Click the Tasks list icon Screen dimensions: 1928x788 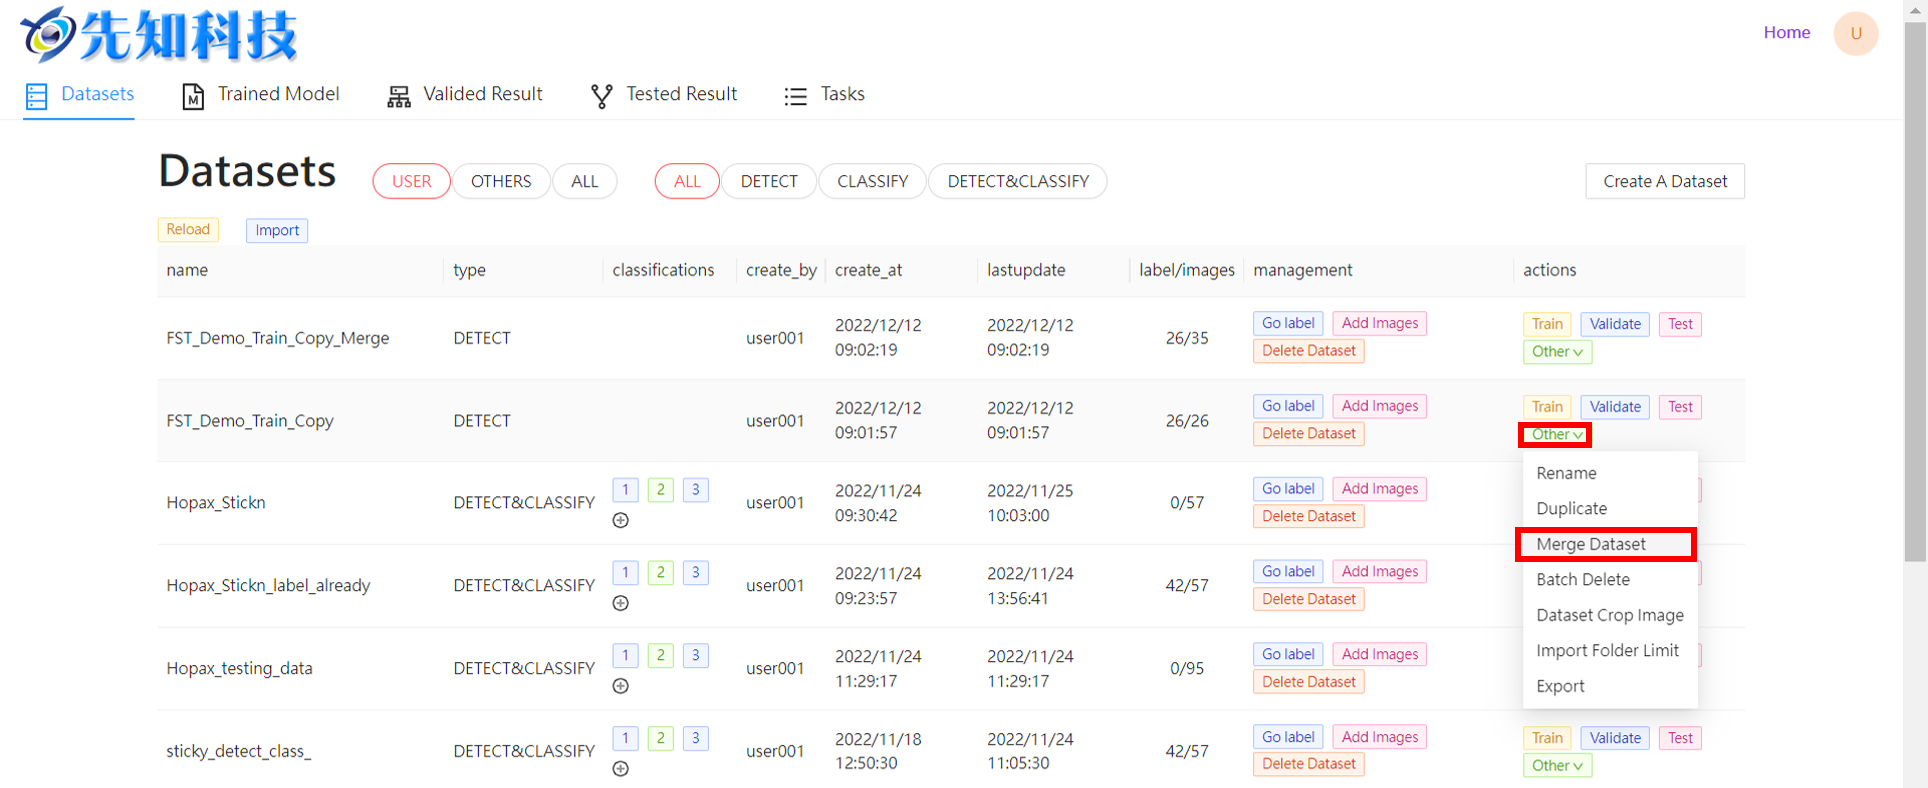[x=796, y=96]
